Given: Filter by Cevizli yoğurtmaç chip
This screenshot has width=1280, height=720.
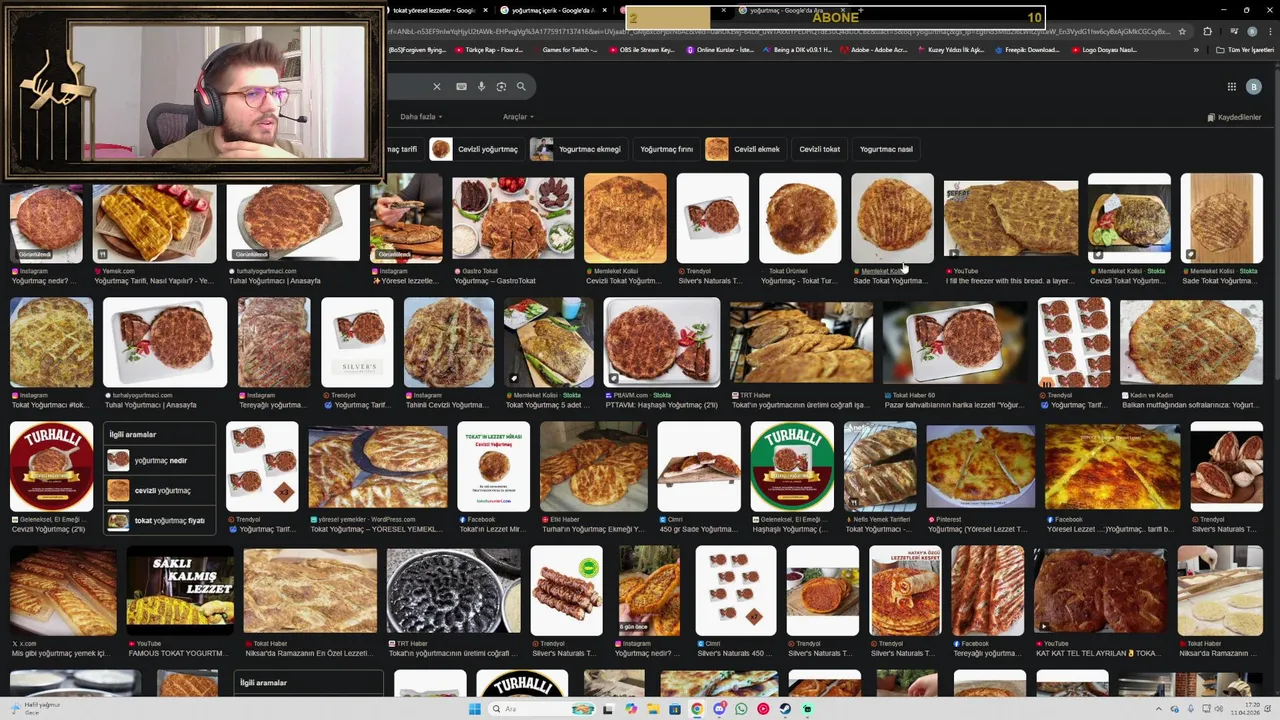Looking at the screenshot, I should [x=475, y=149].
